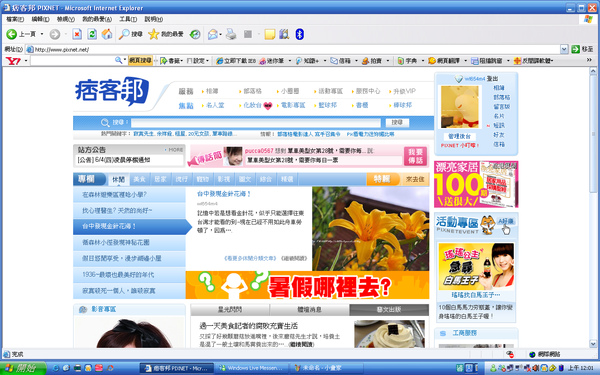Screen dimensions: 600x375
Task: Click the 網頁搜尋 button on Yahoo toolbar
Action: 140,60
